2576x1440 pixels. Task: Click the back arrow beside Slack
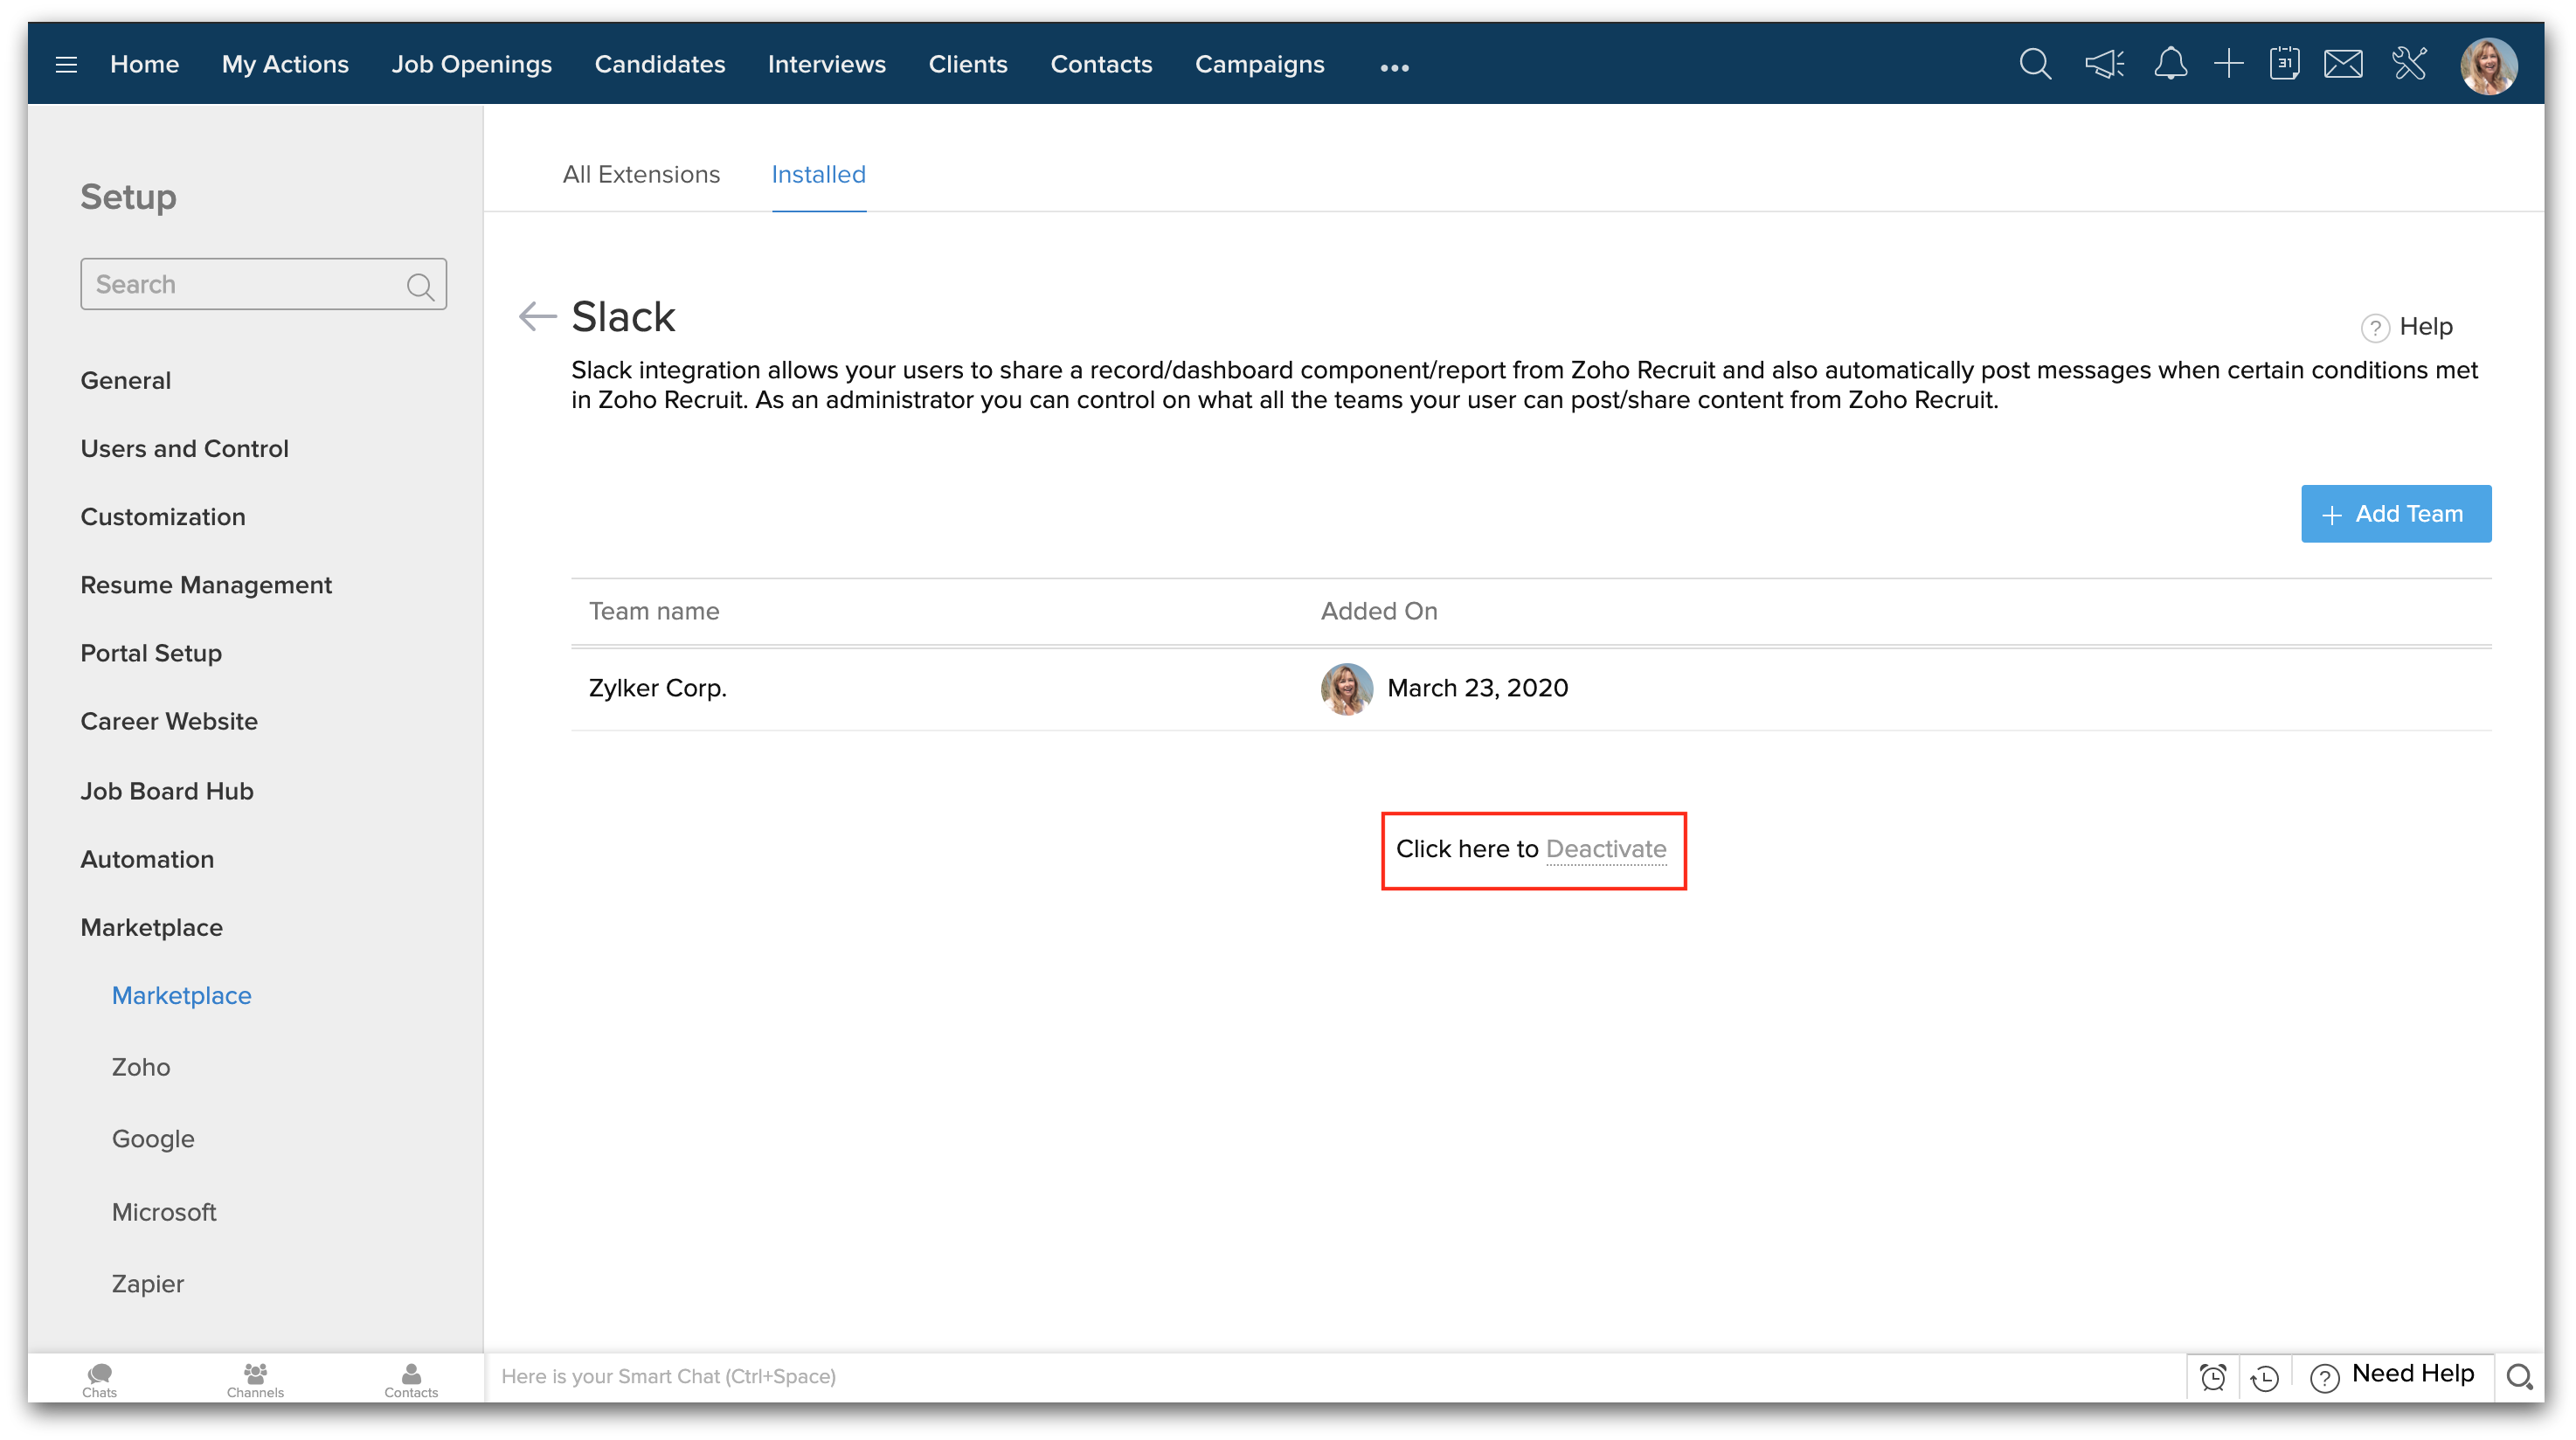[x=537, y=317]
